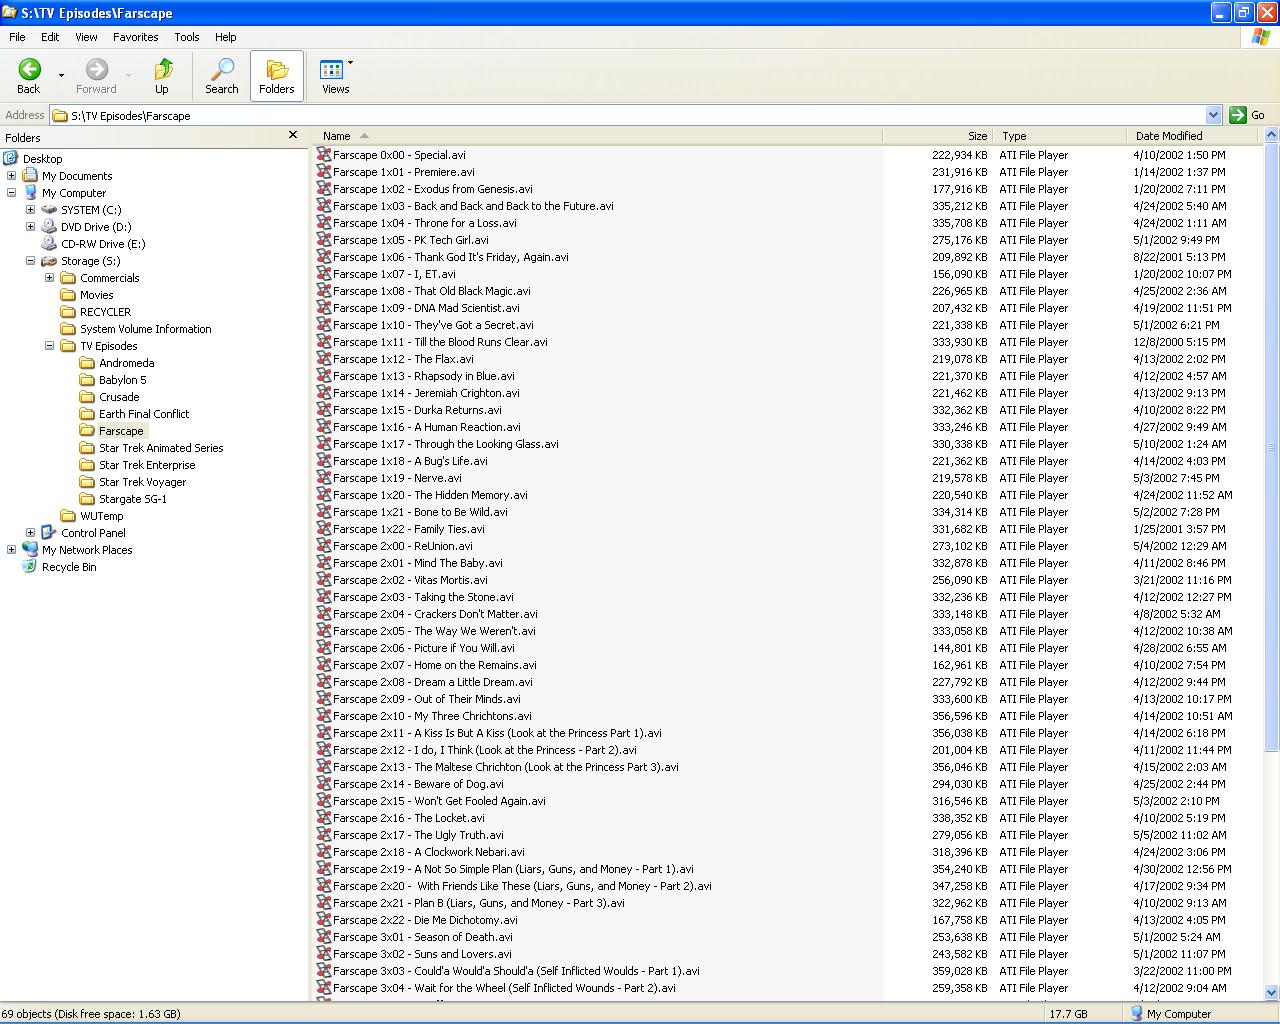Expand My Documents in the tree
The height and width of the screenshot is (1024, 1280).
11,176
